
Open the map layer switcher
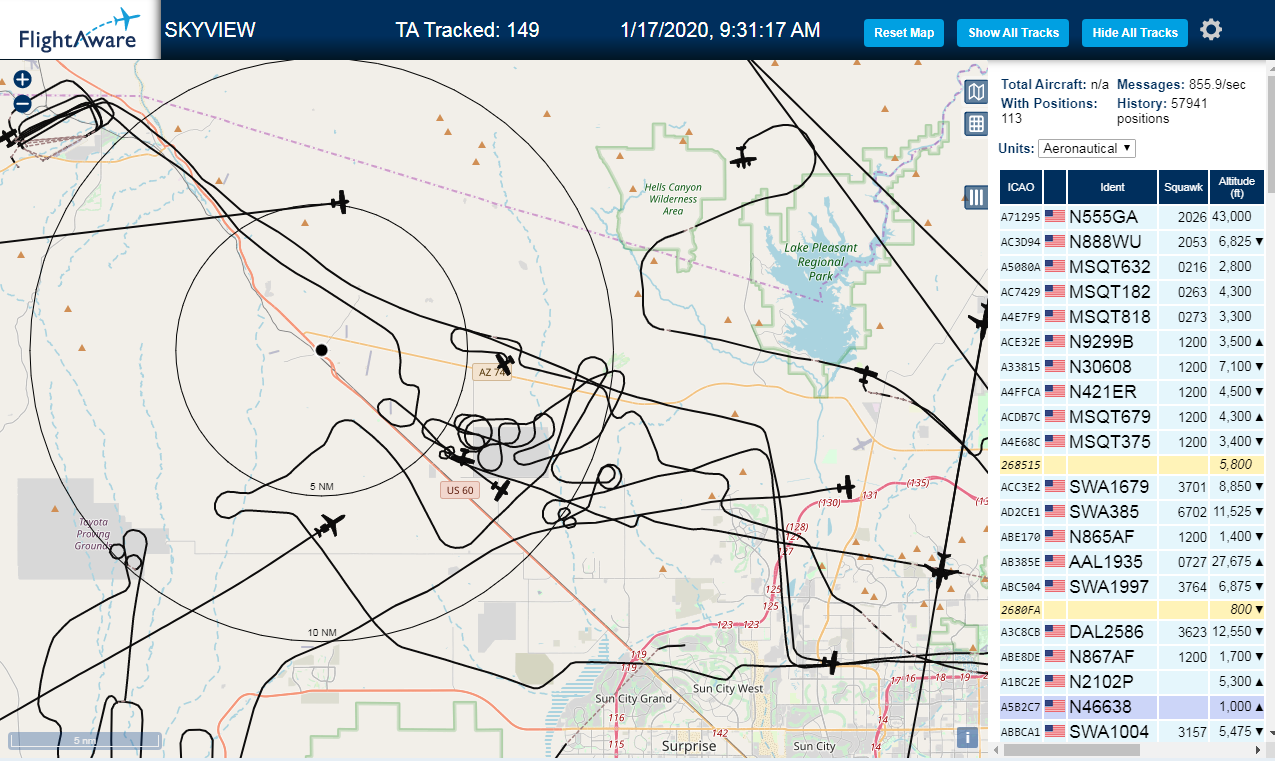(x=976, y=93)
